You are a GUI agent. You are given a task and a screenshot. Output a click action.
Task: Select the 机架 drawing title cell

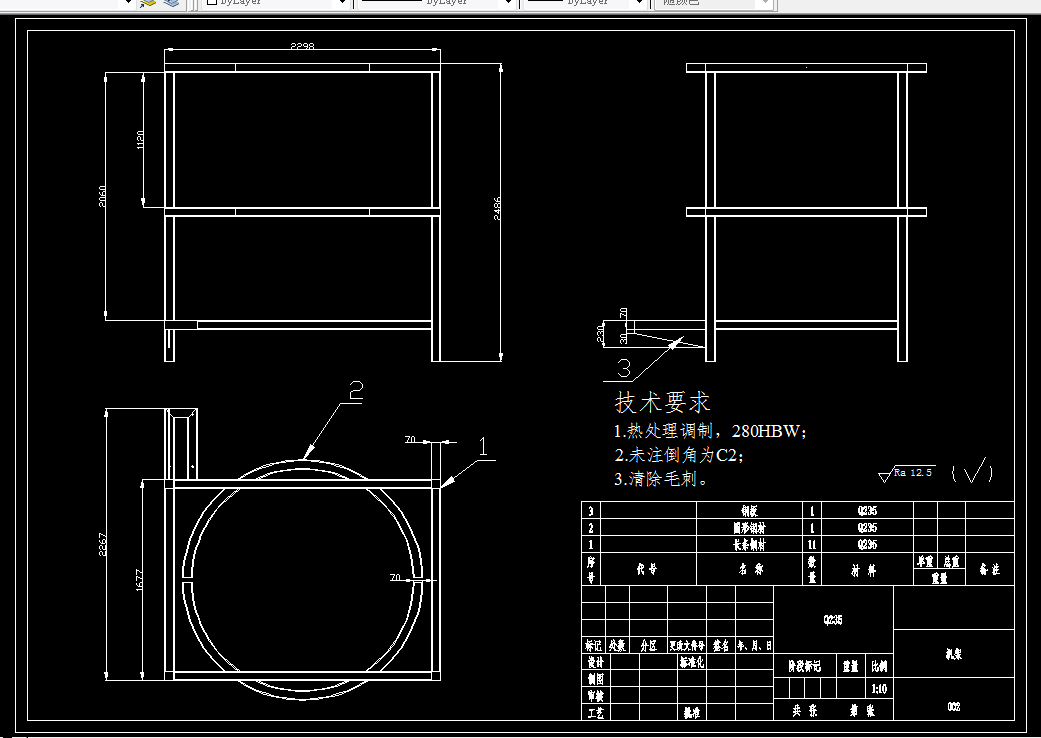[953, 654]
